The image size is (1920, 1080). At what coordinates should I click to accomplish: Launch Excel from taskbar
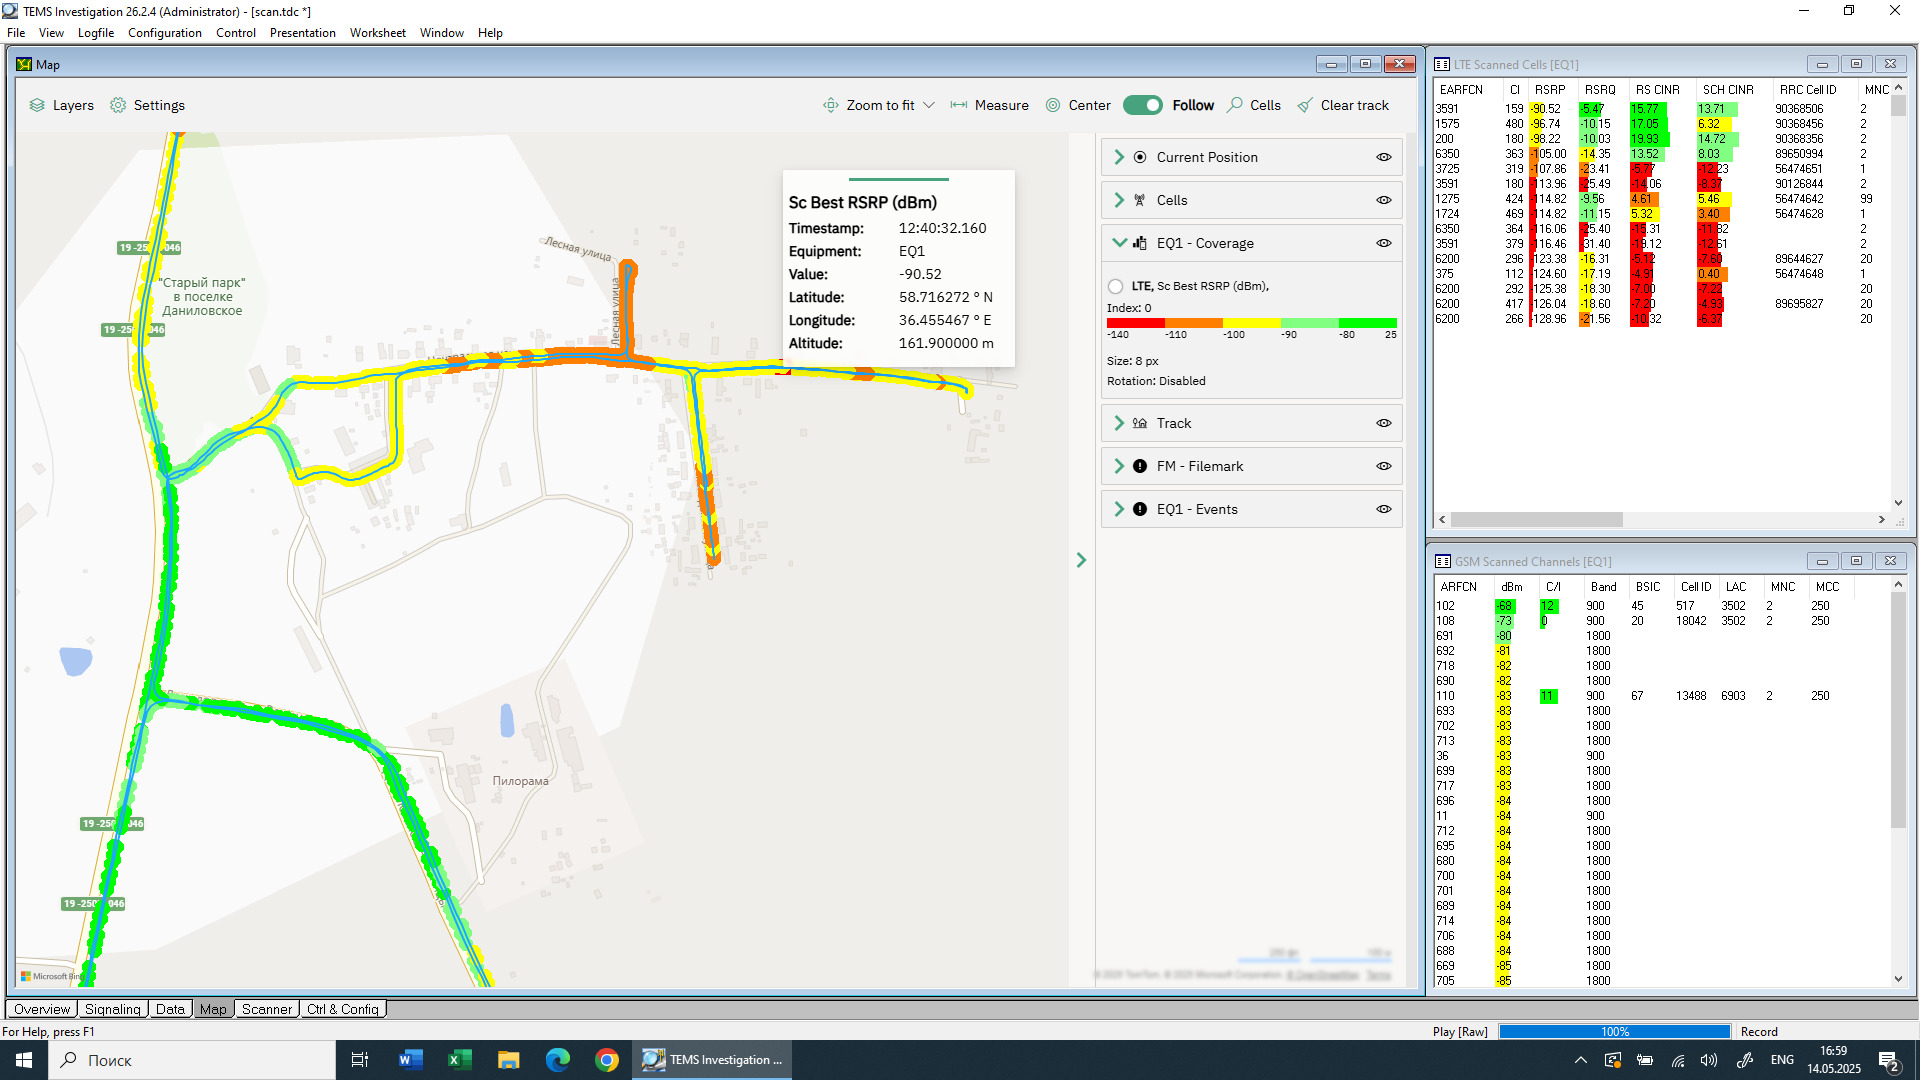coord(459,1060)
